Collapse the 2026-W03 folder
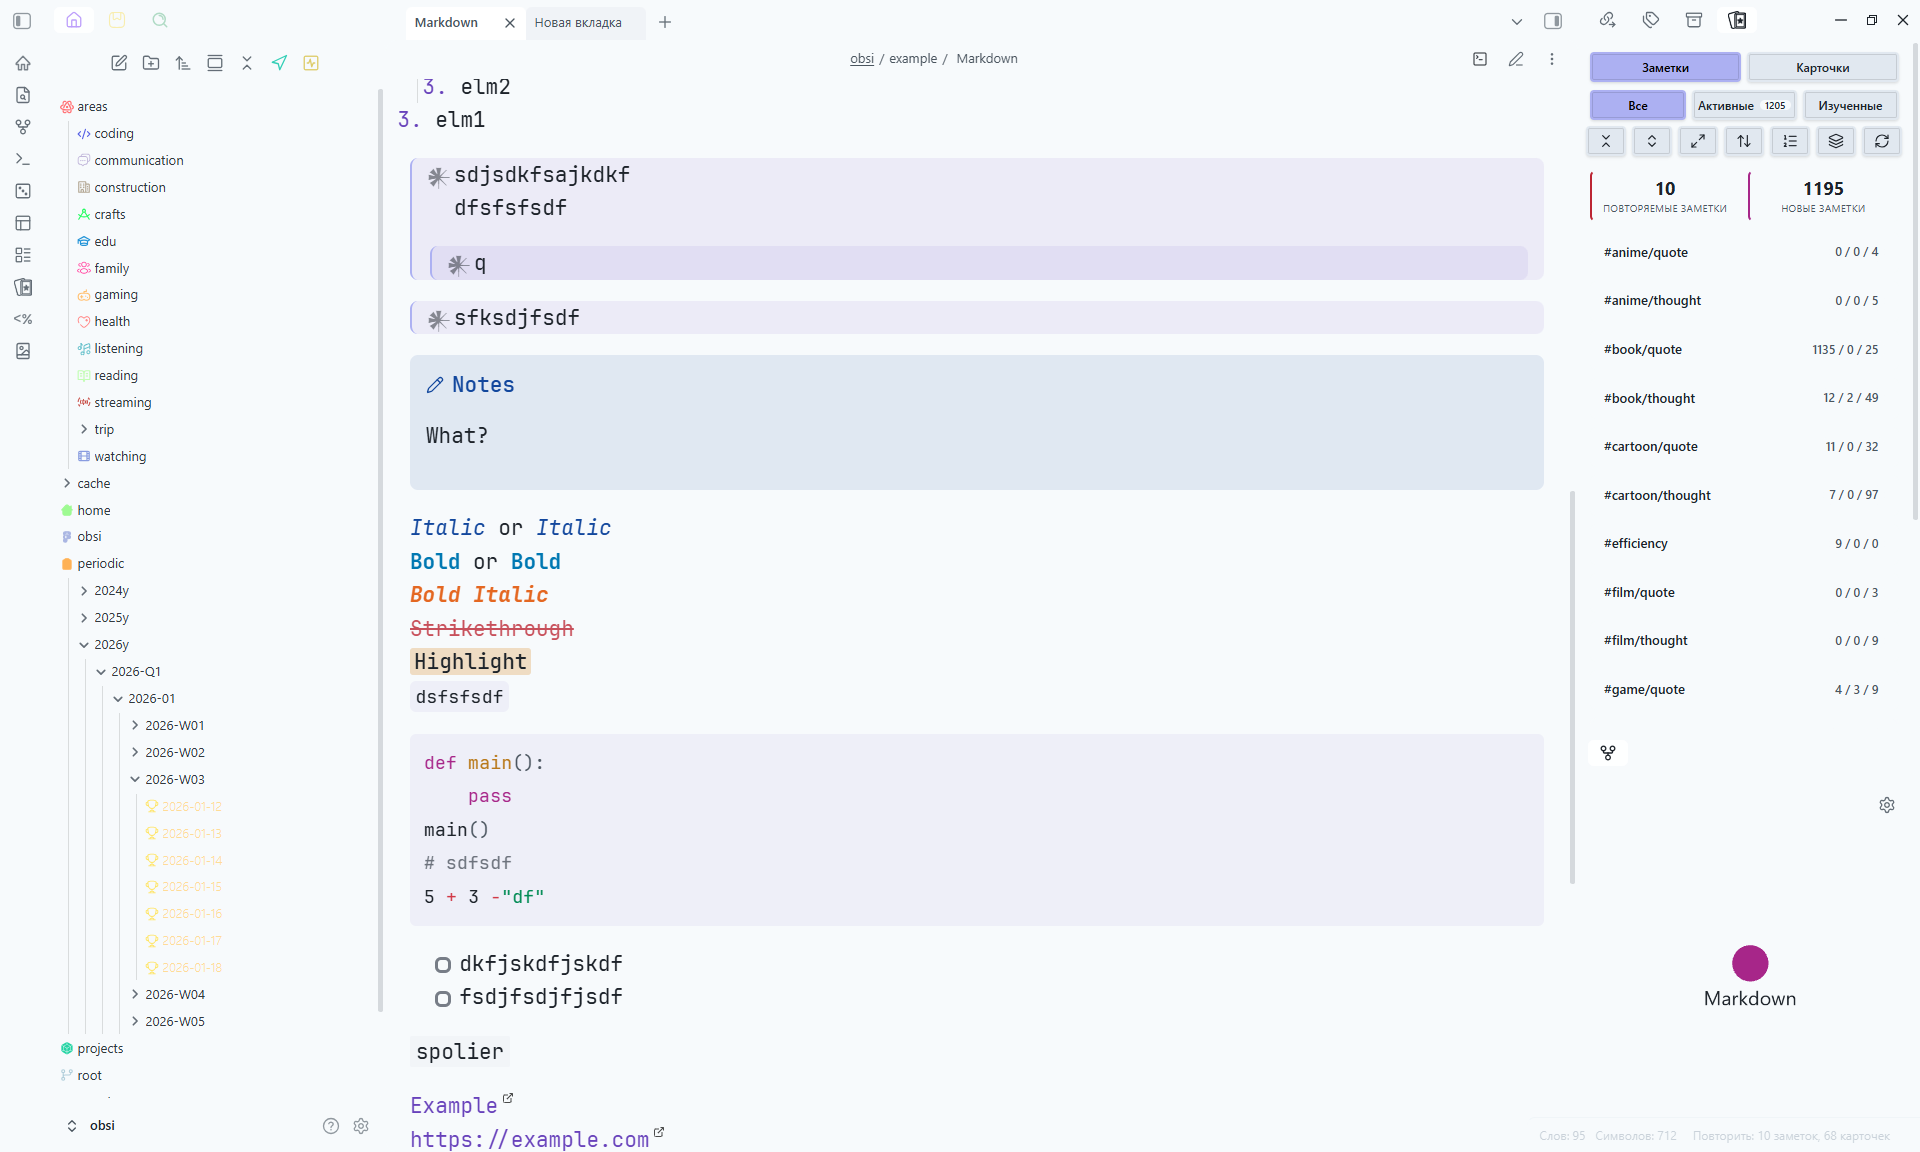1920x1152 pixels. pos(135,779)
